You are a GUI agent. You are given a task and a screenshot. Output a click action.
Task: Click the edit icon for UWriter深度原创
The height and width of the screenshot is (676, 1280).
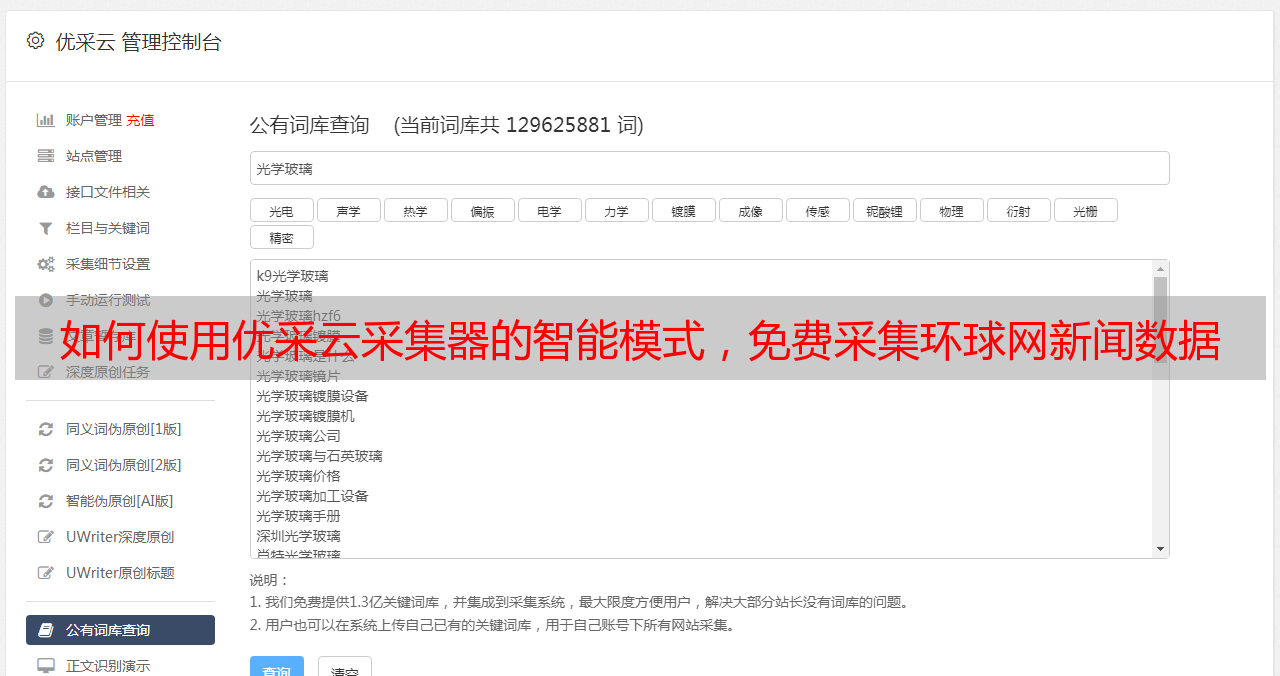coord(46,537)
